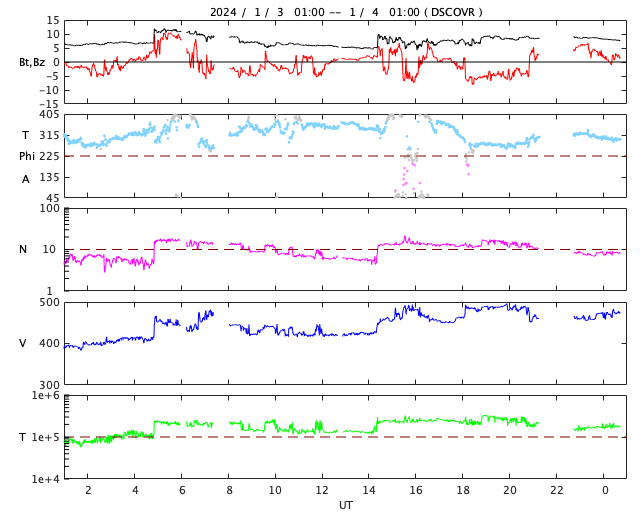Click the 'N' density axis label
This screenshot has width=640, height=512.
(x=23, y=249)
